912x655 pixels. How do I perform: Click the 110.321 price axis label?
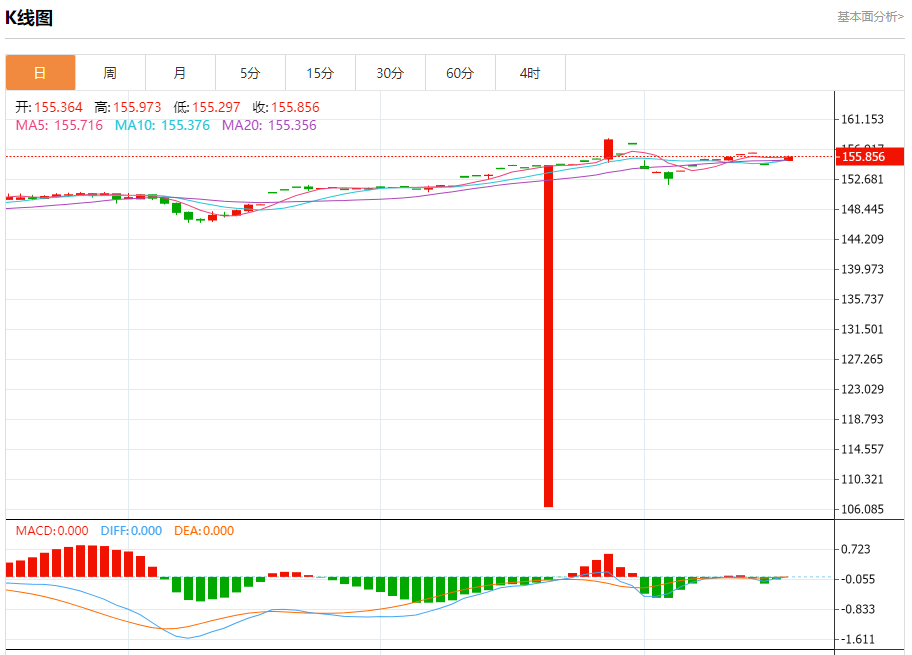(x=863, y=479)
